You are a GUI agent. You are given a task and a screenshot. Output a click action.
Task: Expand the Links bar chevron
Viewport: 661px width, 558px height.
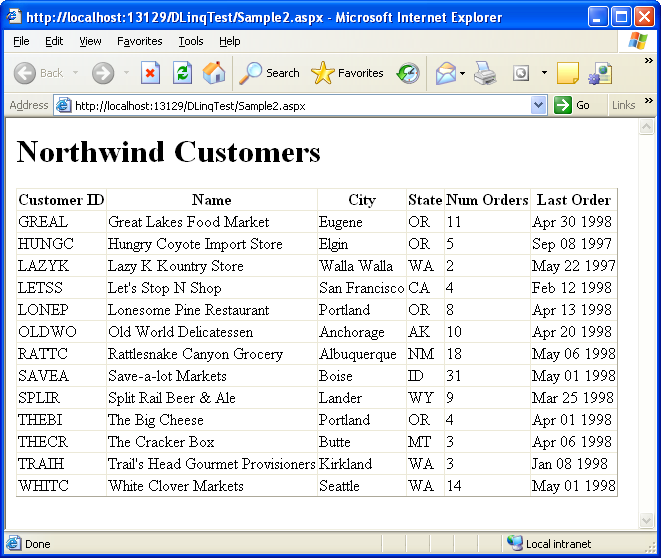[x=649, y=100]
